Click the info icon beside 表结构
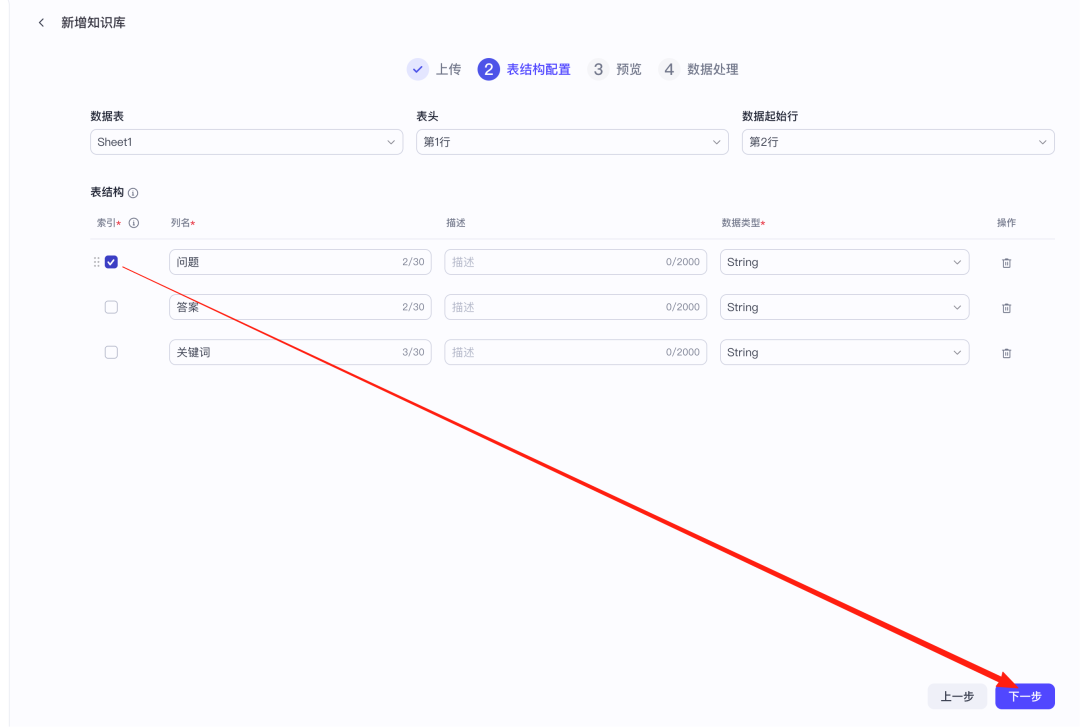The width and height of the screenshot is (1080, 727). point(133,193)
